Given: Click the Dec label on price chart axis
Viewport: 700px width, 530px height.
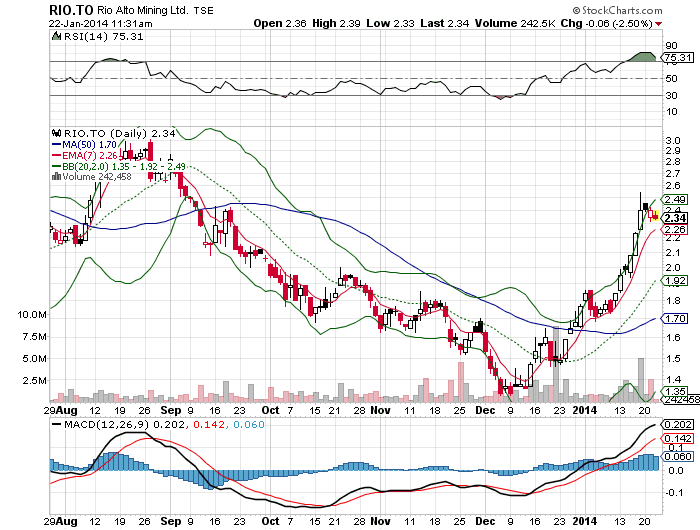Looking at the screenshot, I should (x=485, y=410).
